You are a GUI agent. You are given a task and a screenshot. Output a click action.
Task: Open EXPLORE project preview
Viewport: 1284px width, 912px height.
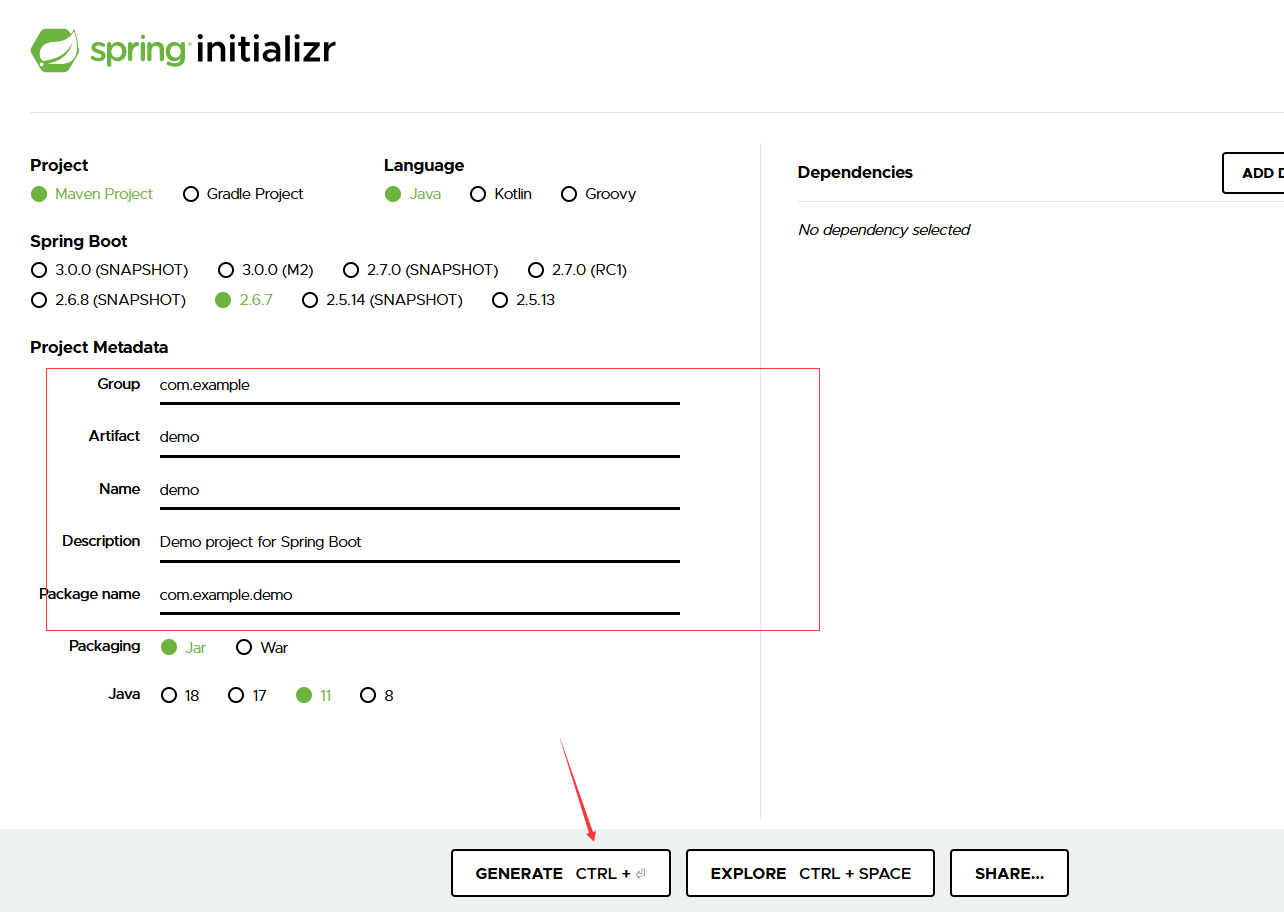pyautogui.click(x=810, y=873)
